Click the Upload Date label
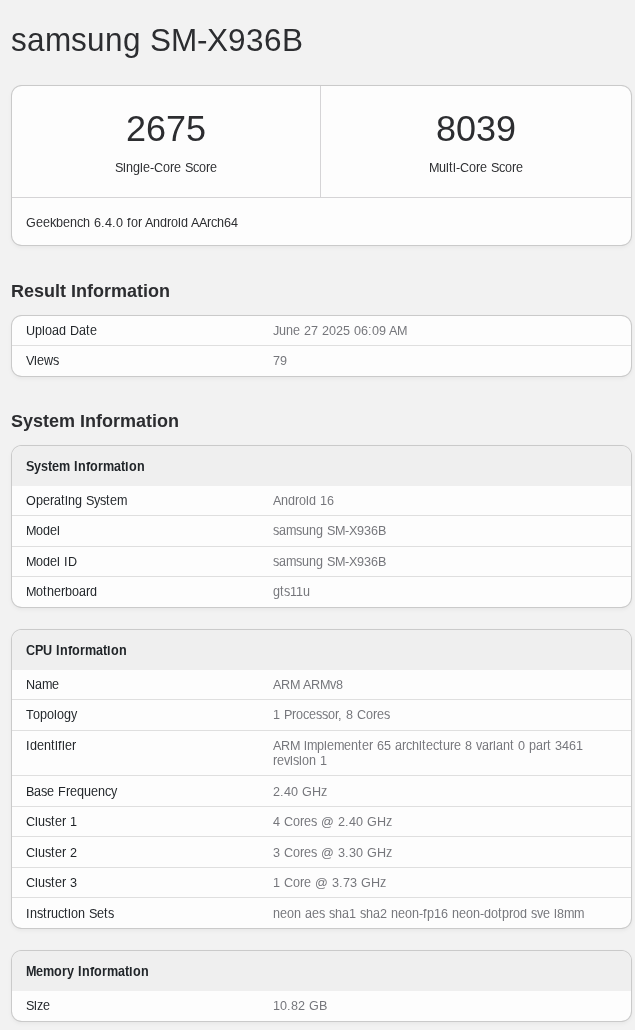 pos(62,331)
